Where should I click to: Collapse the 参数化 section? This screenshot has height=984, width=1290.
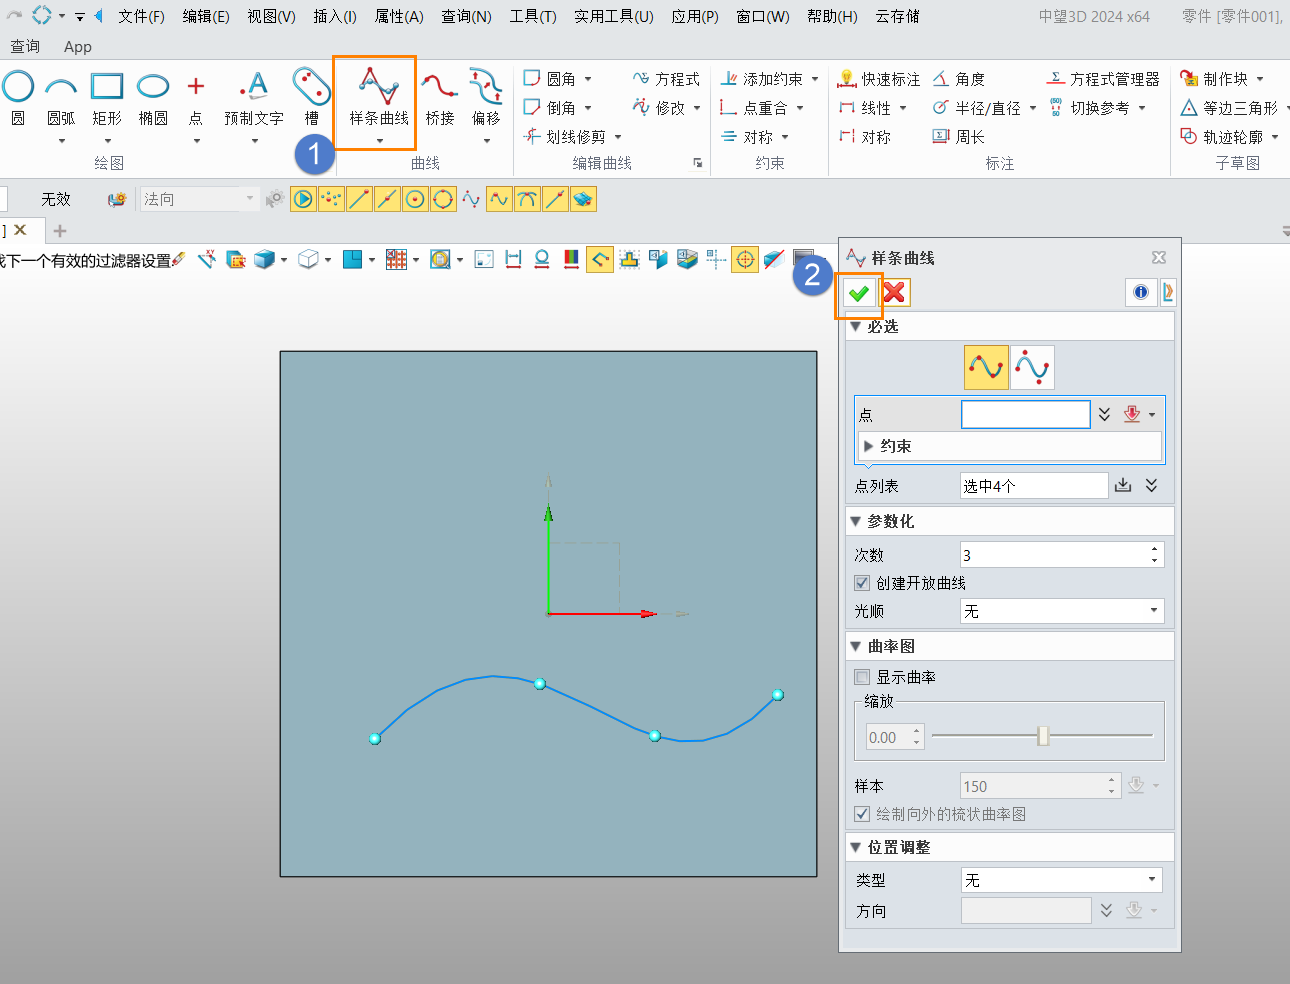tap(856, 521)
